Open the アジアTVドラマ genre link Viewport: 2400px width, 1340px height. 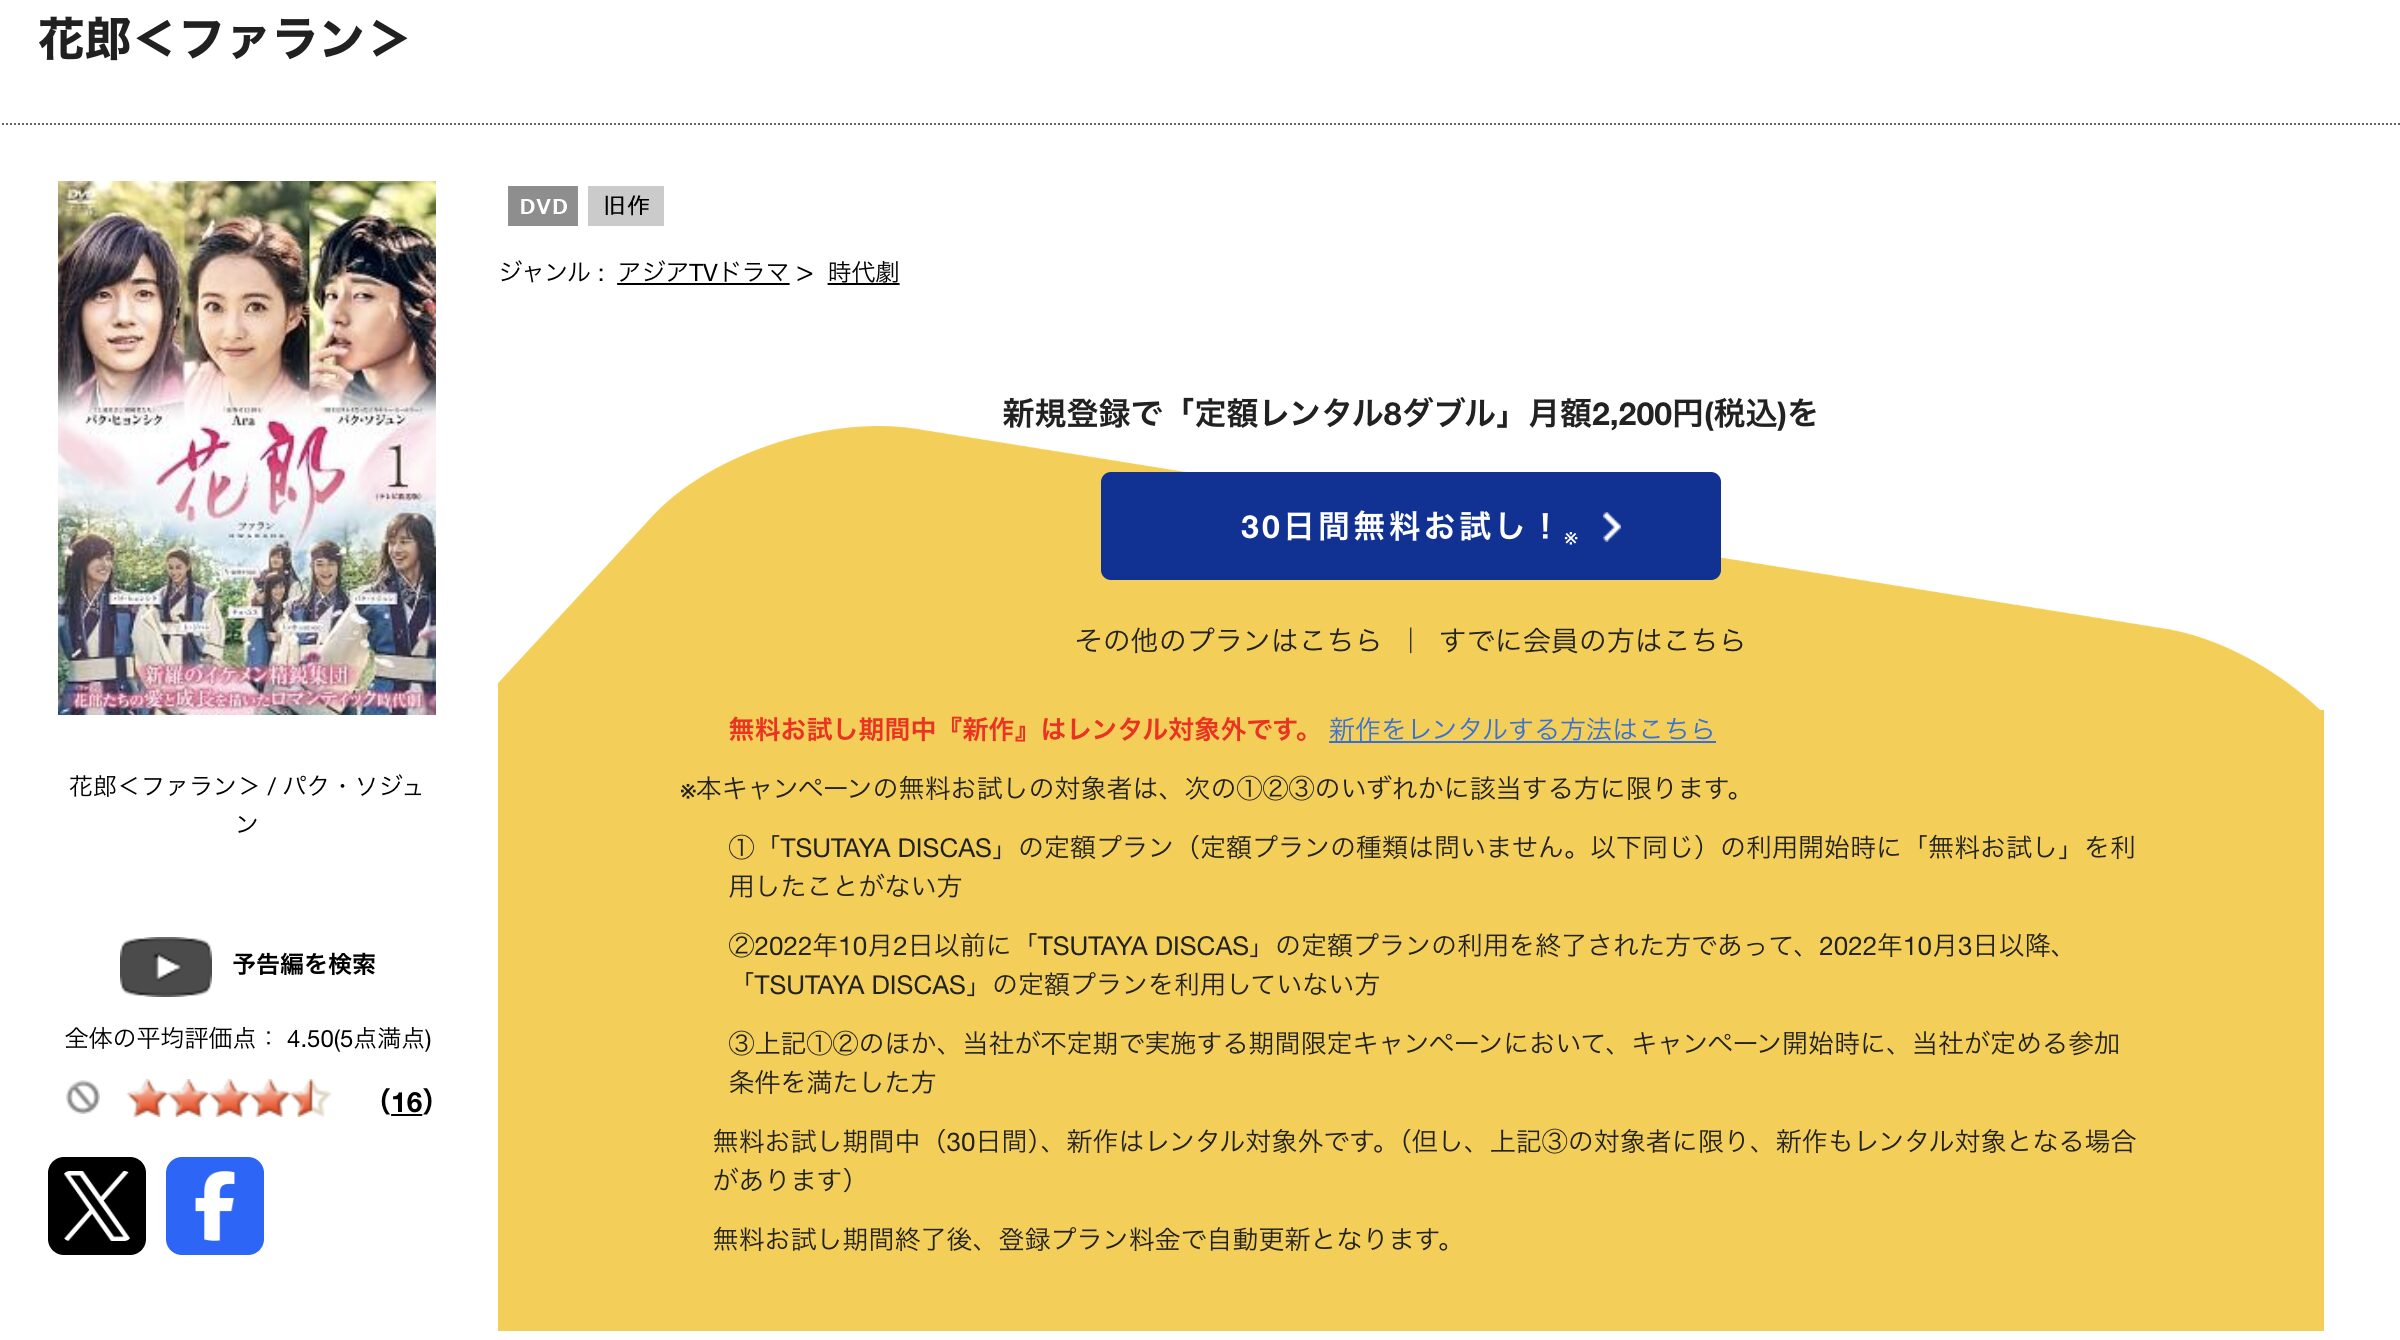click(x=703, y=272)
